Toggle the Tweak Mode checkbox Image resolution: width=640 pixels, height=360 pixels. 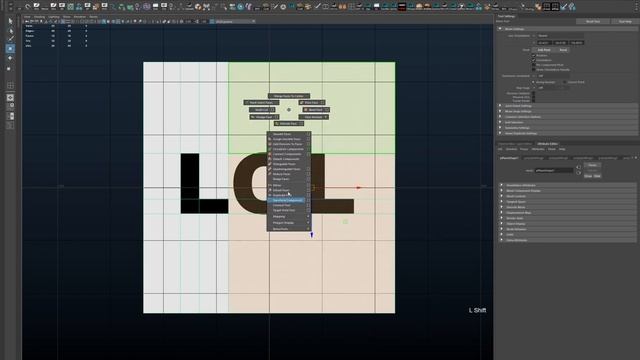(533, 101)
